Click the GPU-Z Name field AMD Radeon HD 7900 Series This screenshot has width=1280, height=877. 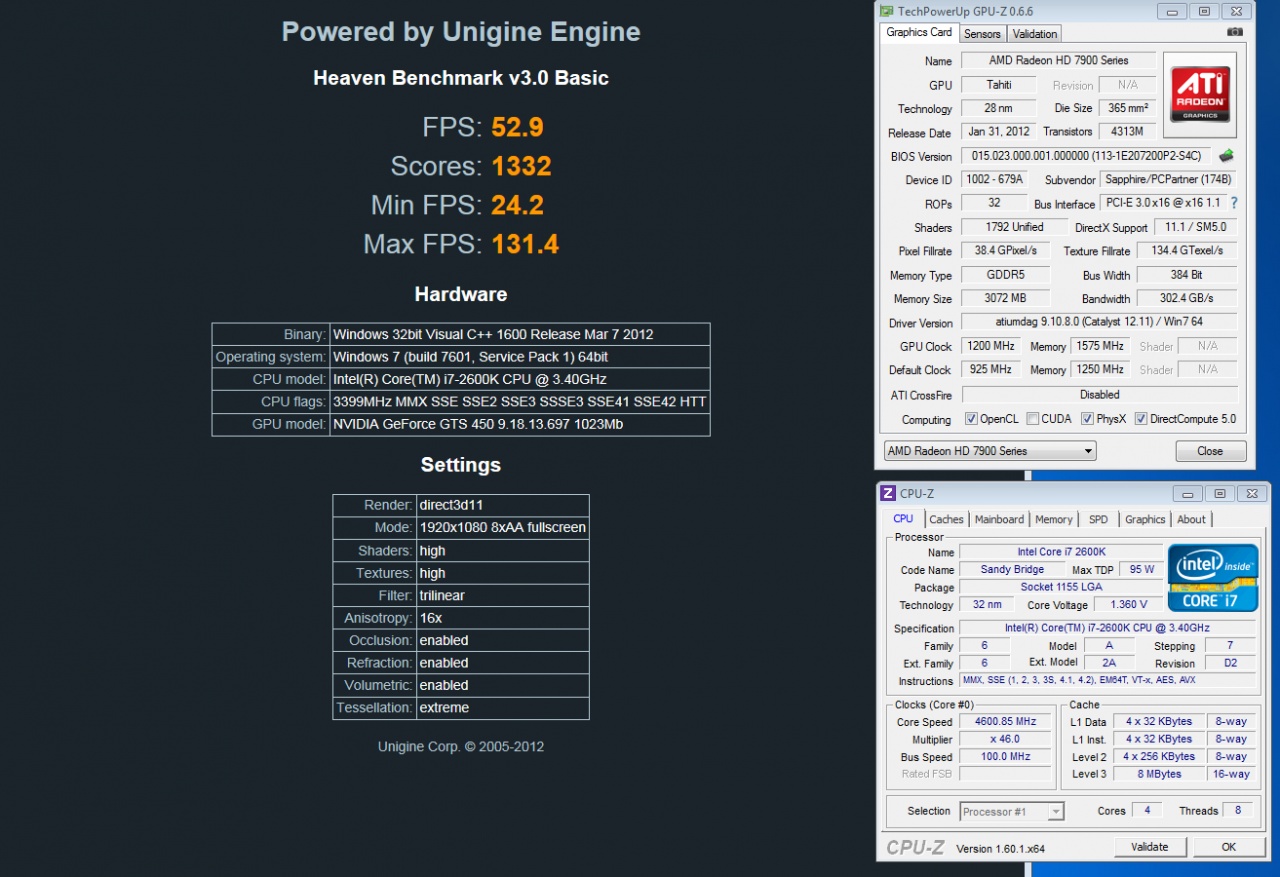click(x=1058, y=61)
